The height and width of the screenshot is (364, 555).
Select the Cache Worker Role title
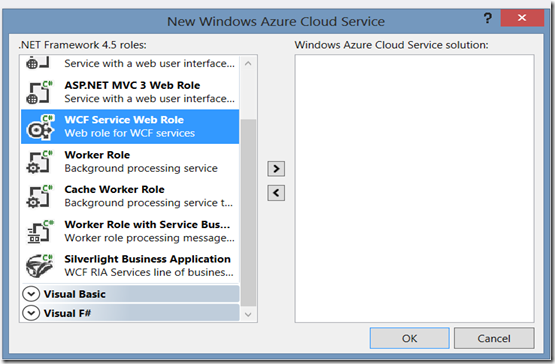[114, 189]
